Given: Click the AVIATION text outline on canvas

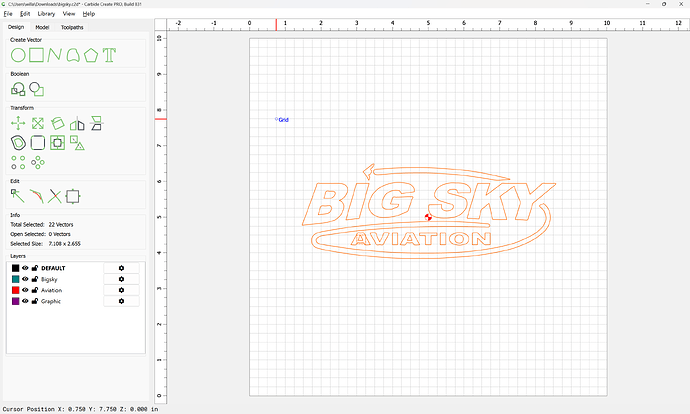Looking at the screenshot, I should click(421, 239).
